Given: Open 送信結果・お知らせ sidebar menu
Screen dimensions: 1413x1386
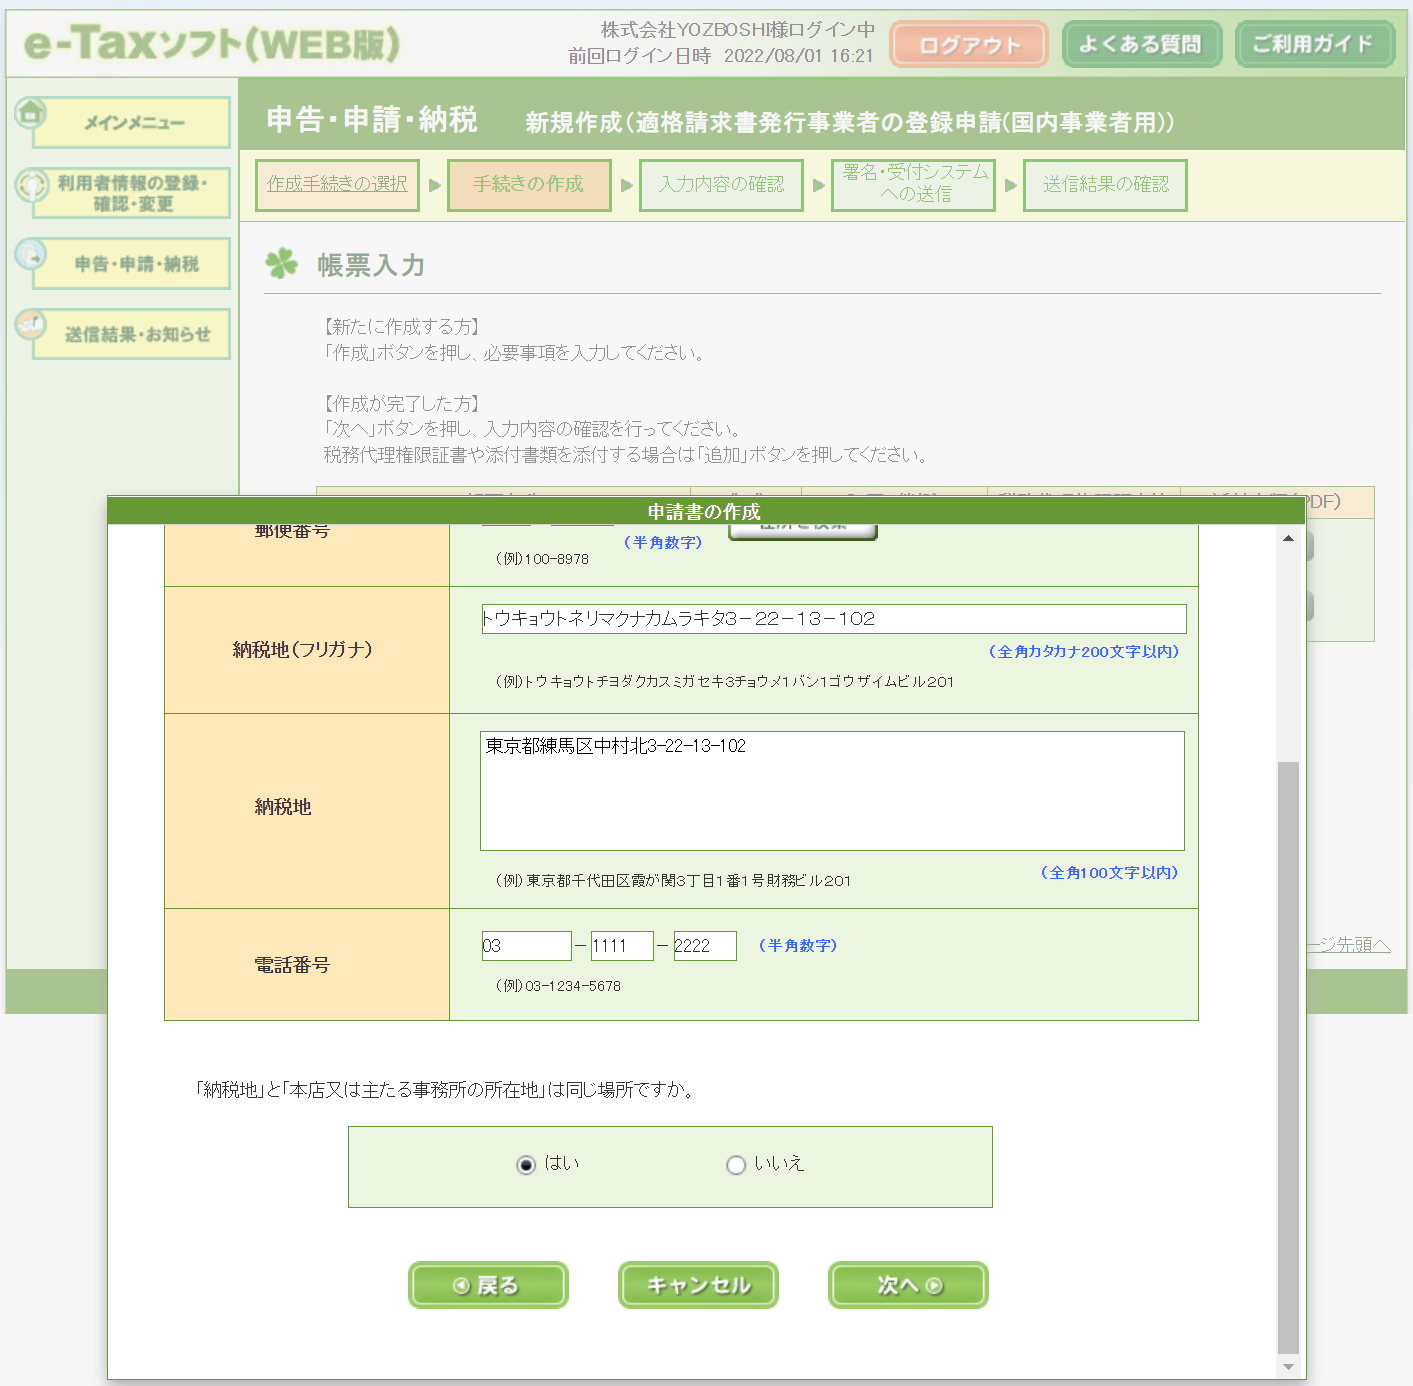Looking at the screenshot, I should tap(132, 334).
